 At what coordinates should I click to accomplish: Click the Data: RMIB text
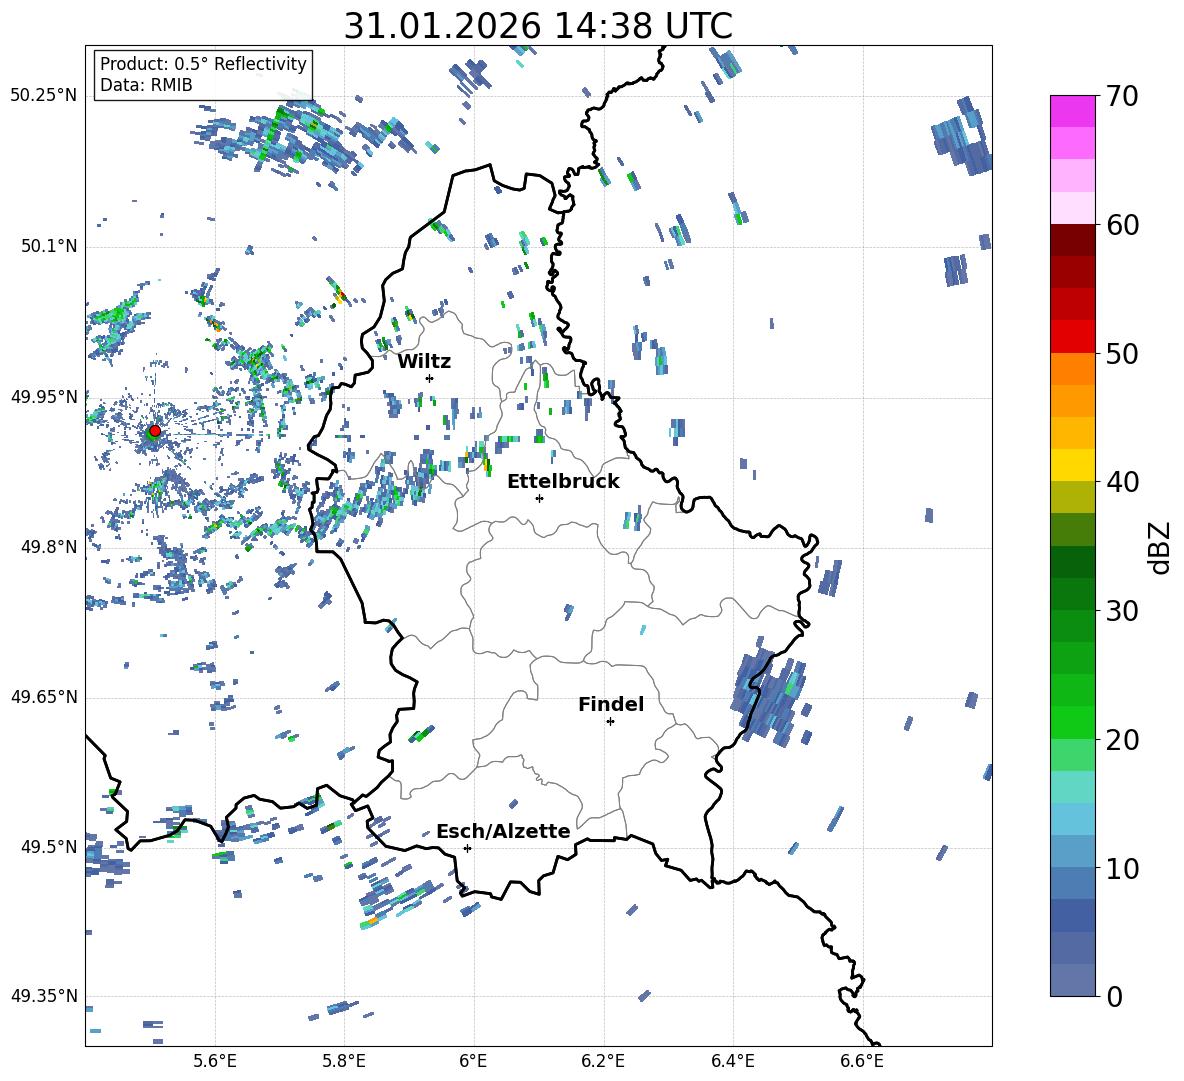tap(146, 85)
